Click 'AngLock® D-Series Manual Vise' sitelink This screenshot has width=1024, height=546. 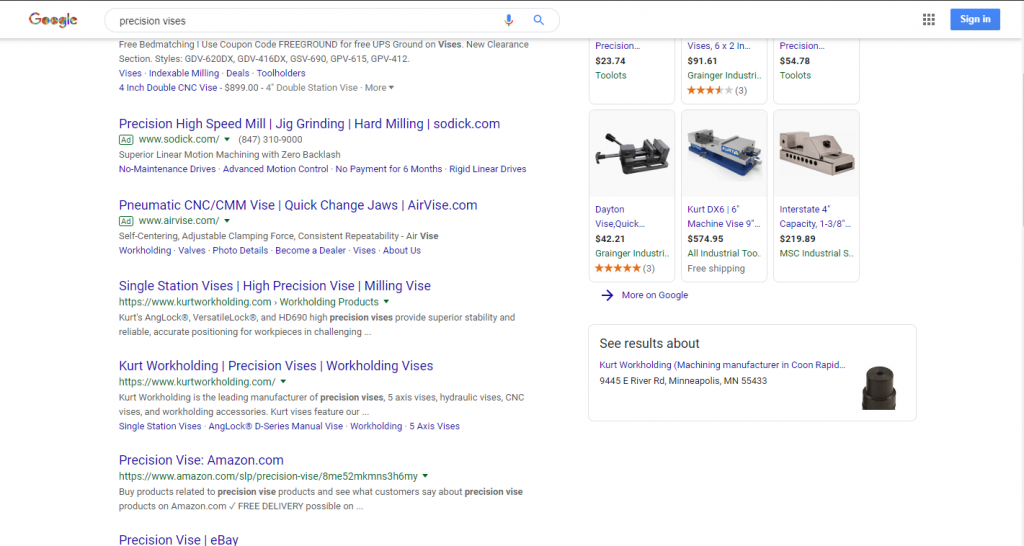point(276,426)
